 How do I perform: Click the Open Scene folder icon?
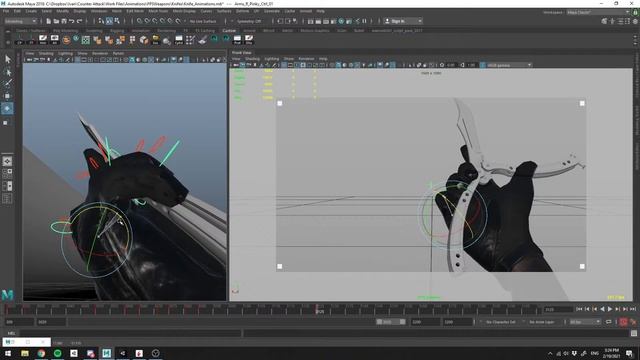click(x=56, y=21)
